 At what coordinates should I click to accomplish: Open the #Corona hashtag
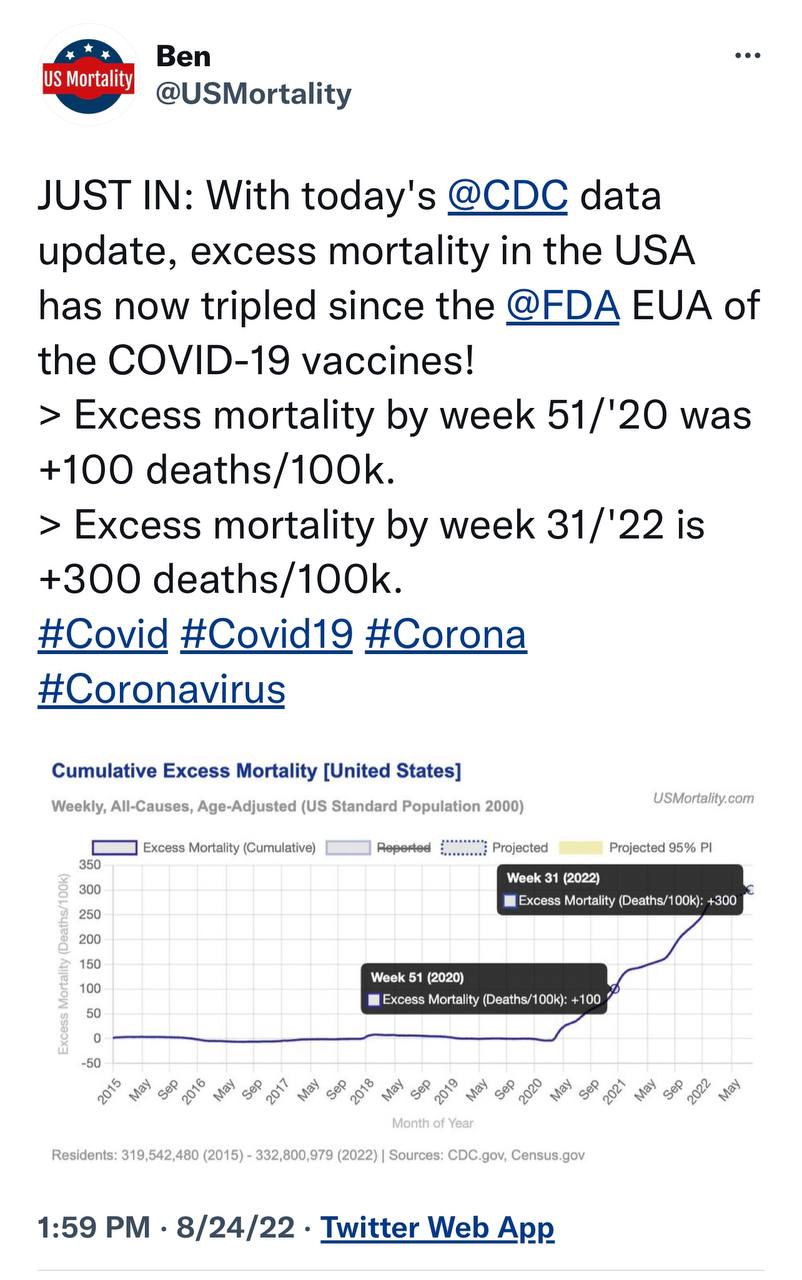(x=445, y=634)
